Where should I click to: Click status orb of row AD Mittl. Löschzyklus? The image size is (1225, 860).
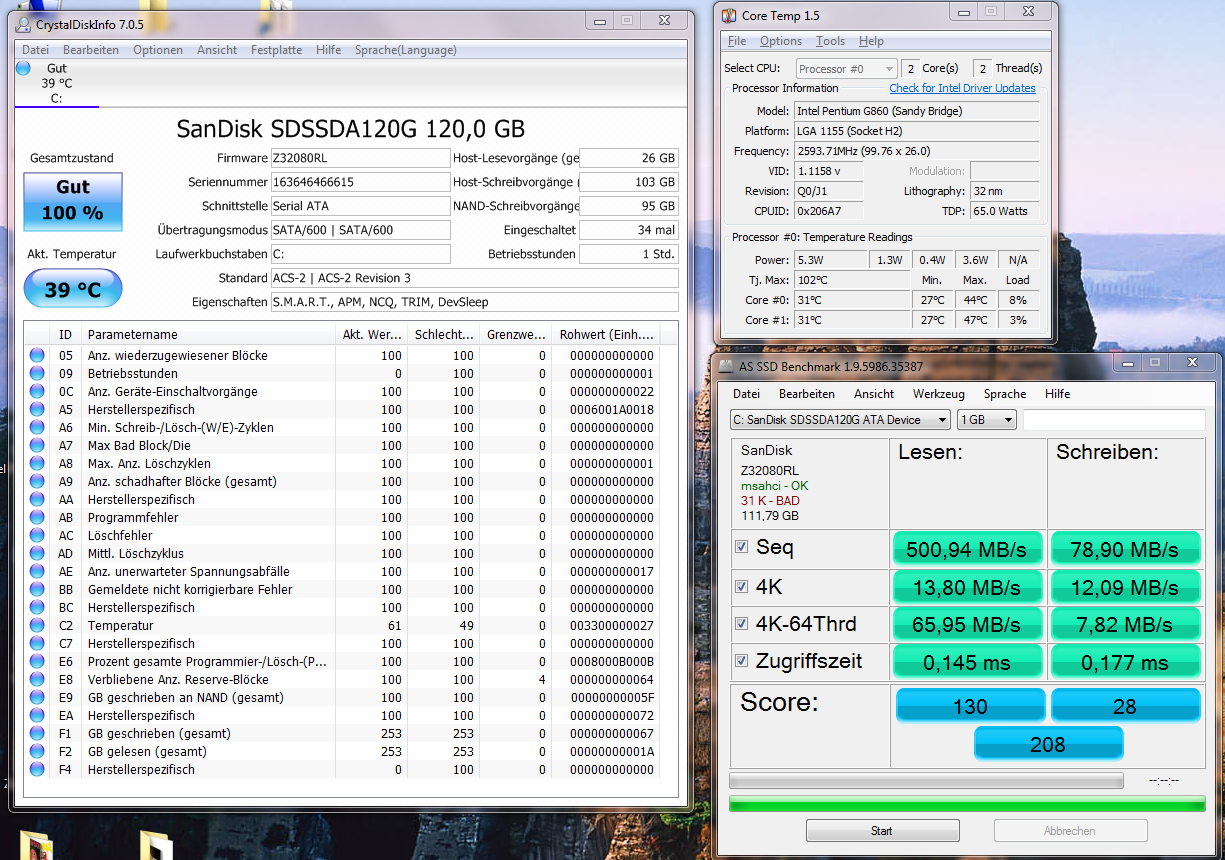pos(37,553)
